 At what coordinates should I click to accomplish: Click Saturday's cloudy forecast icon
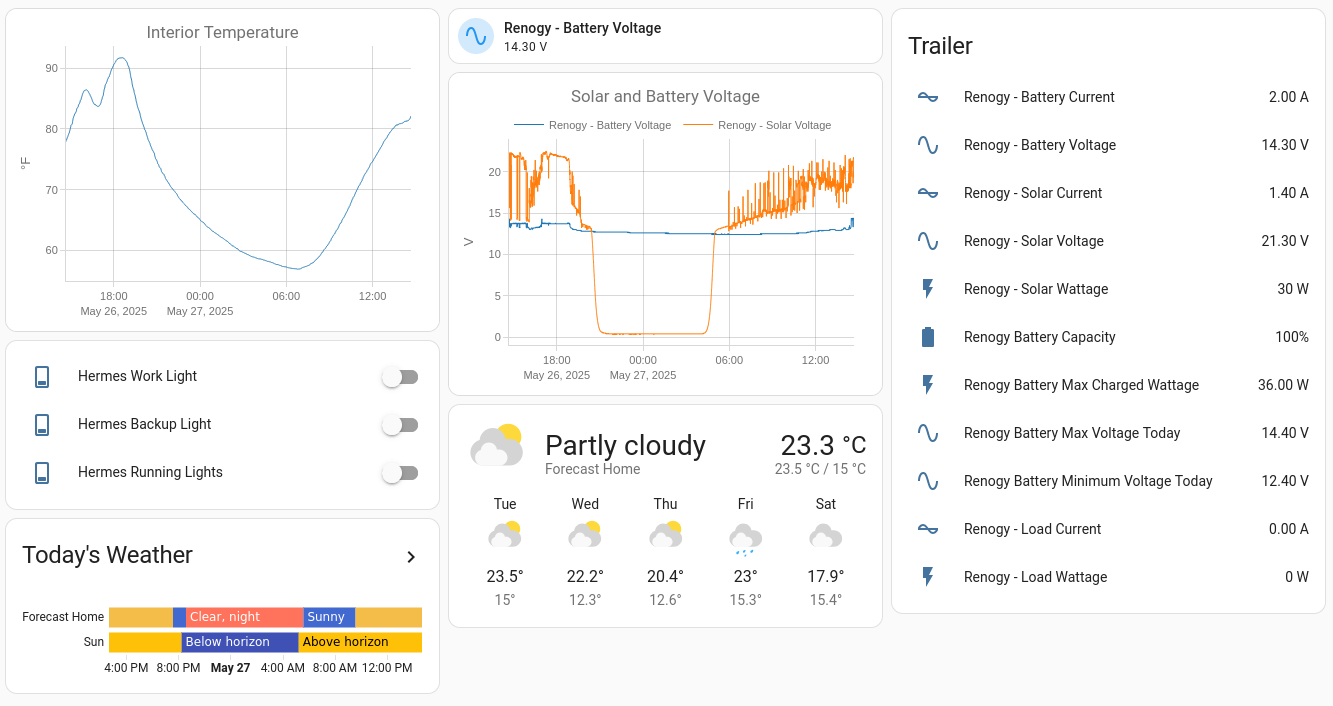pyautogui.click(x=826, y=535)
